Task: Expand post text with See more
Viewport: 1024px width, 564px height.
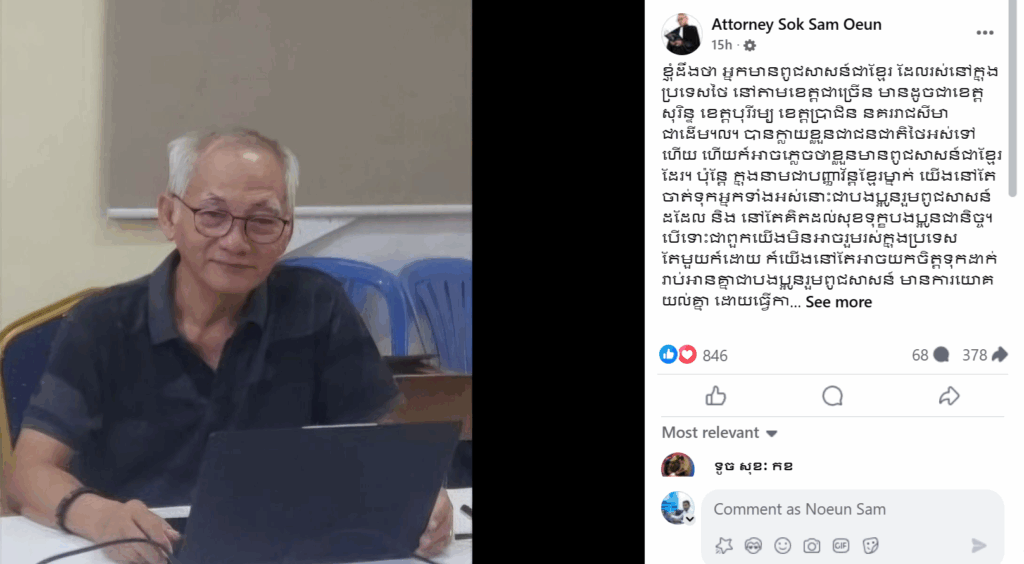Action: click(x=839, y=302)
